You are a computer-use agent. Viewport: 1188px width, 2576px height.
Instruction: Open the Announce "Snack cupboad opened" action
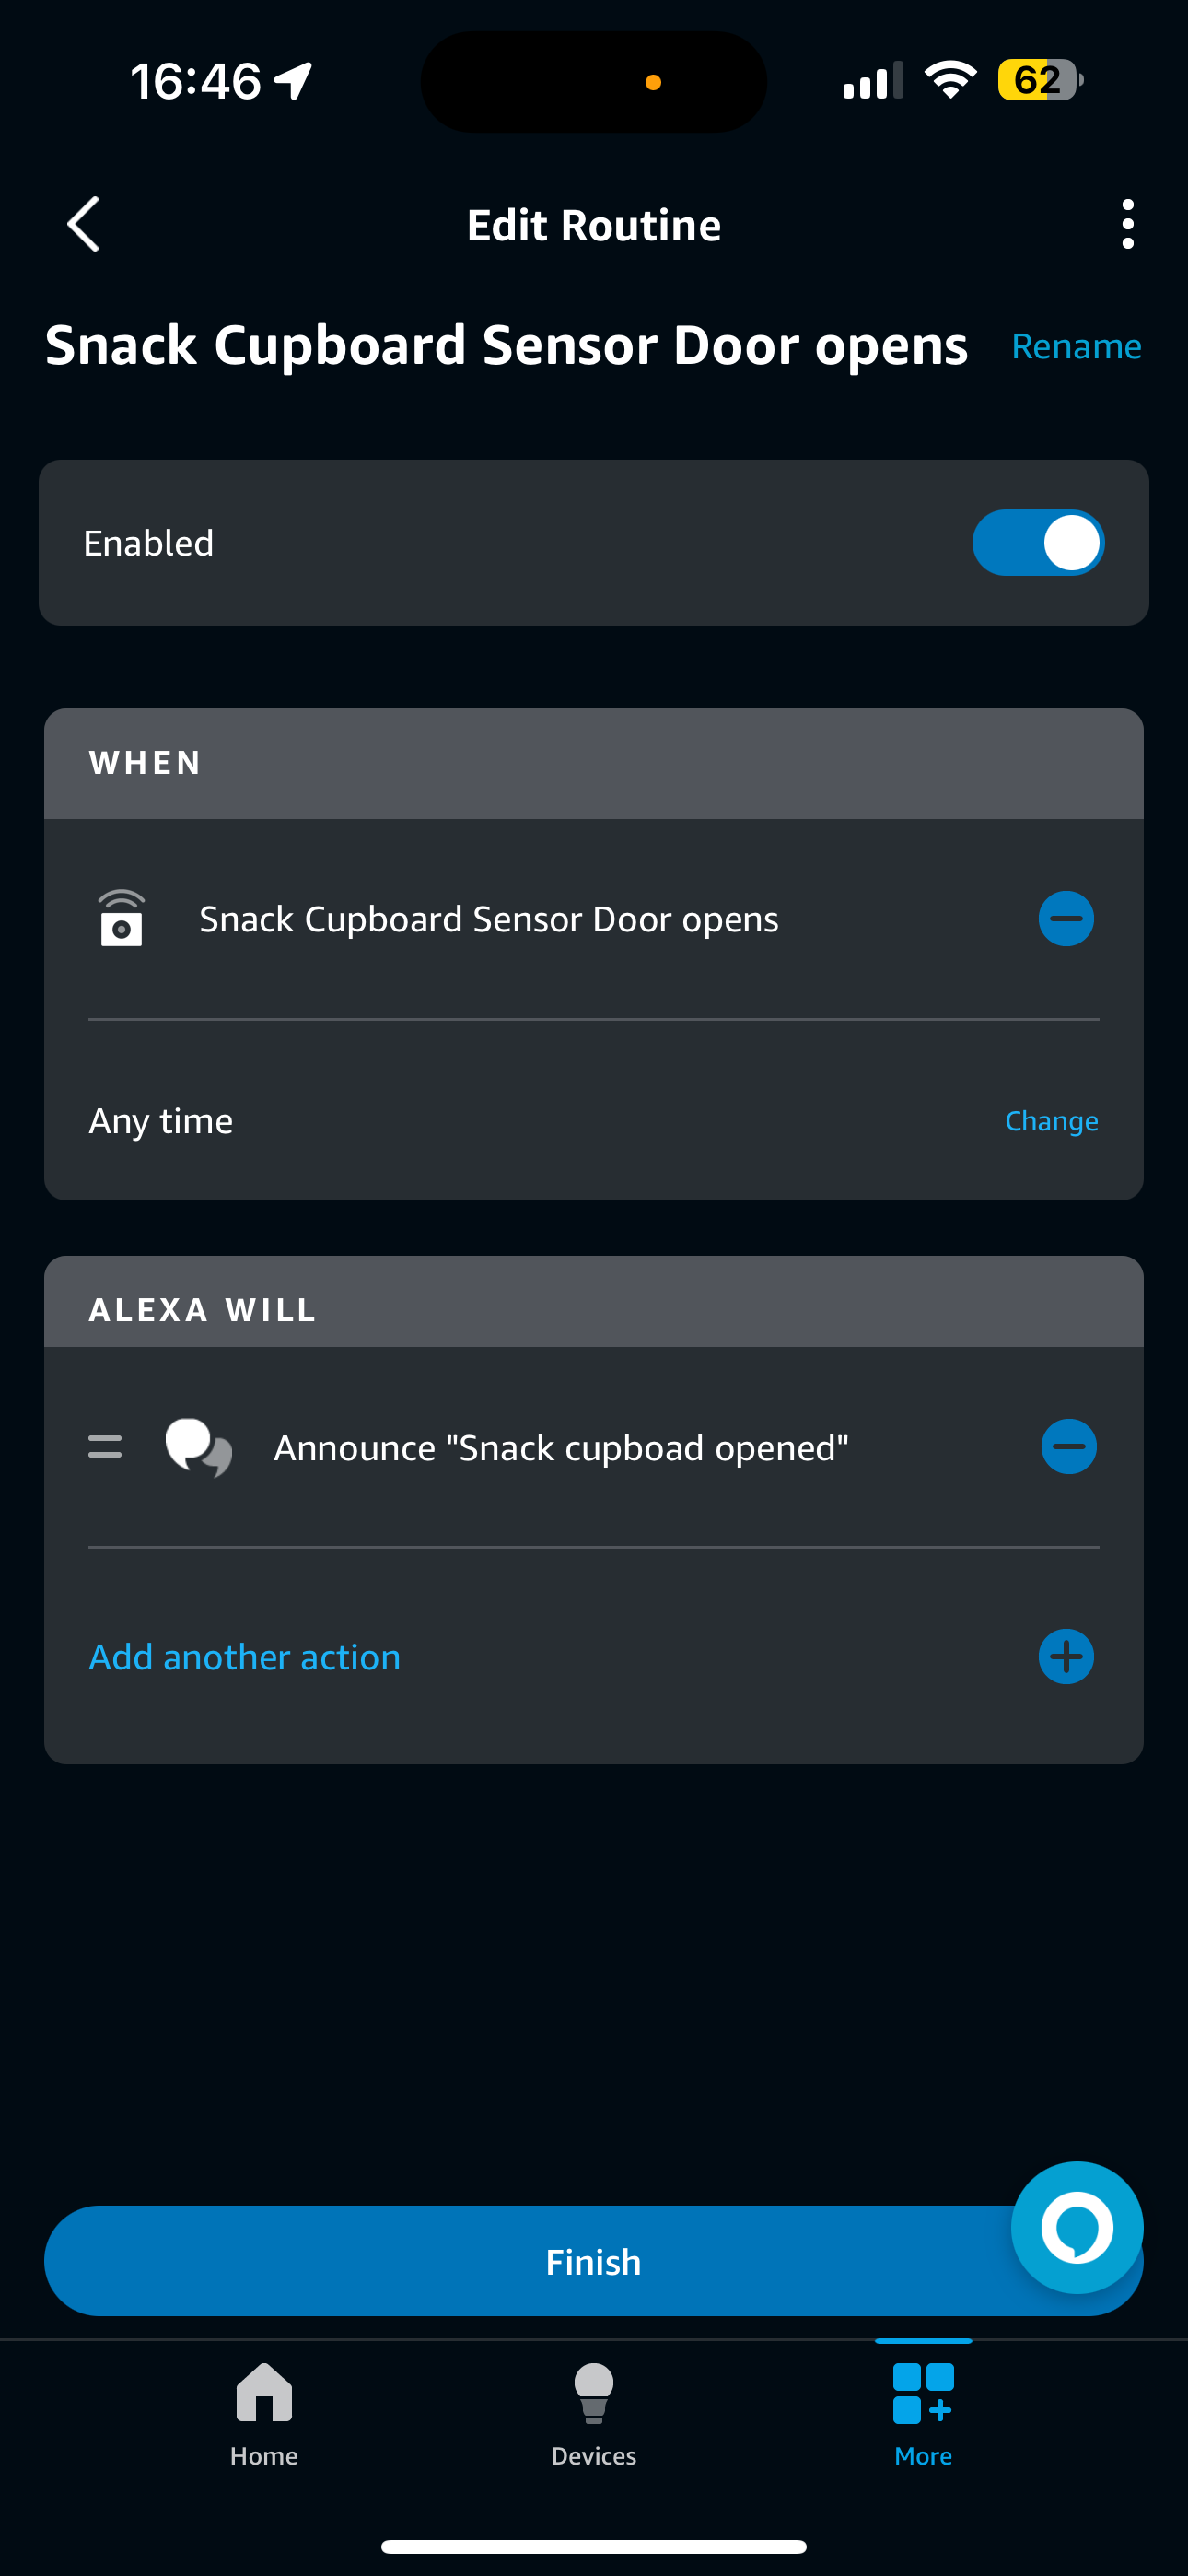(x=561, y=1447)
